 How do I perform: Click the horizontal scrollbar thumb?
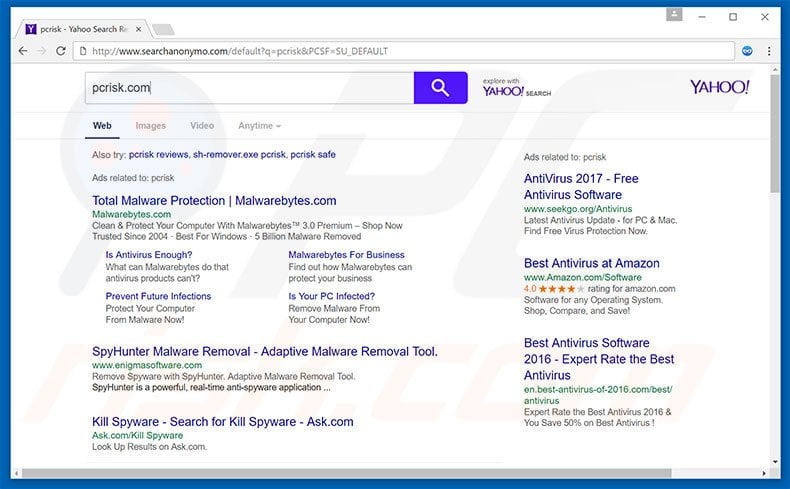347,473
